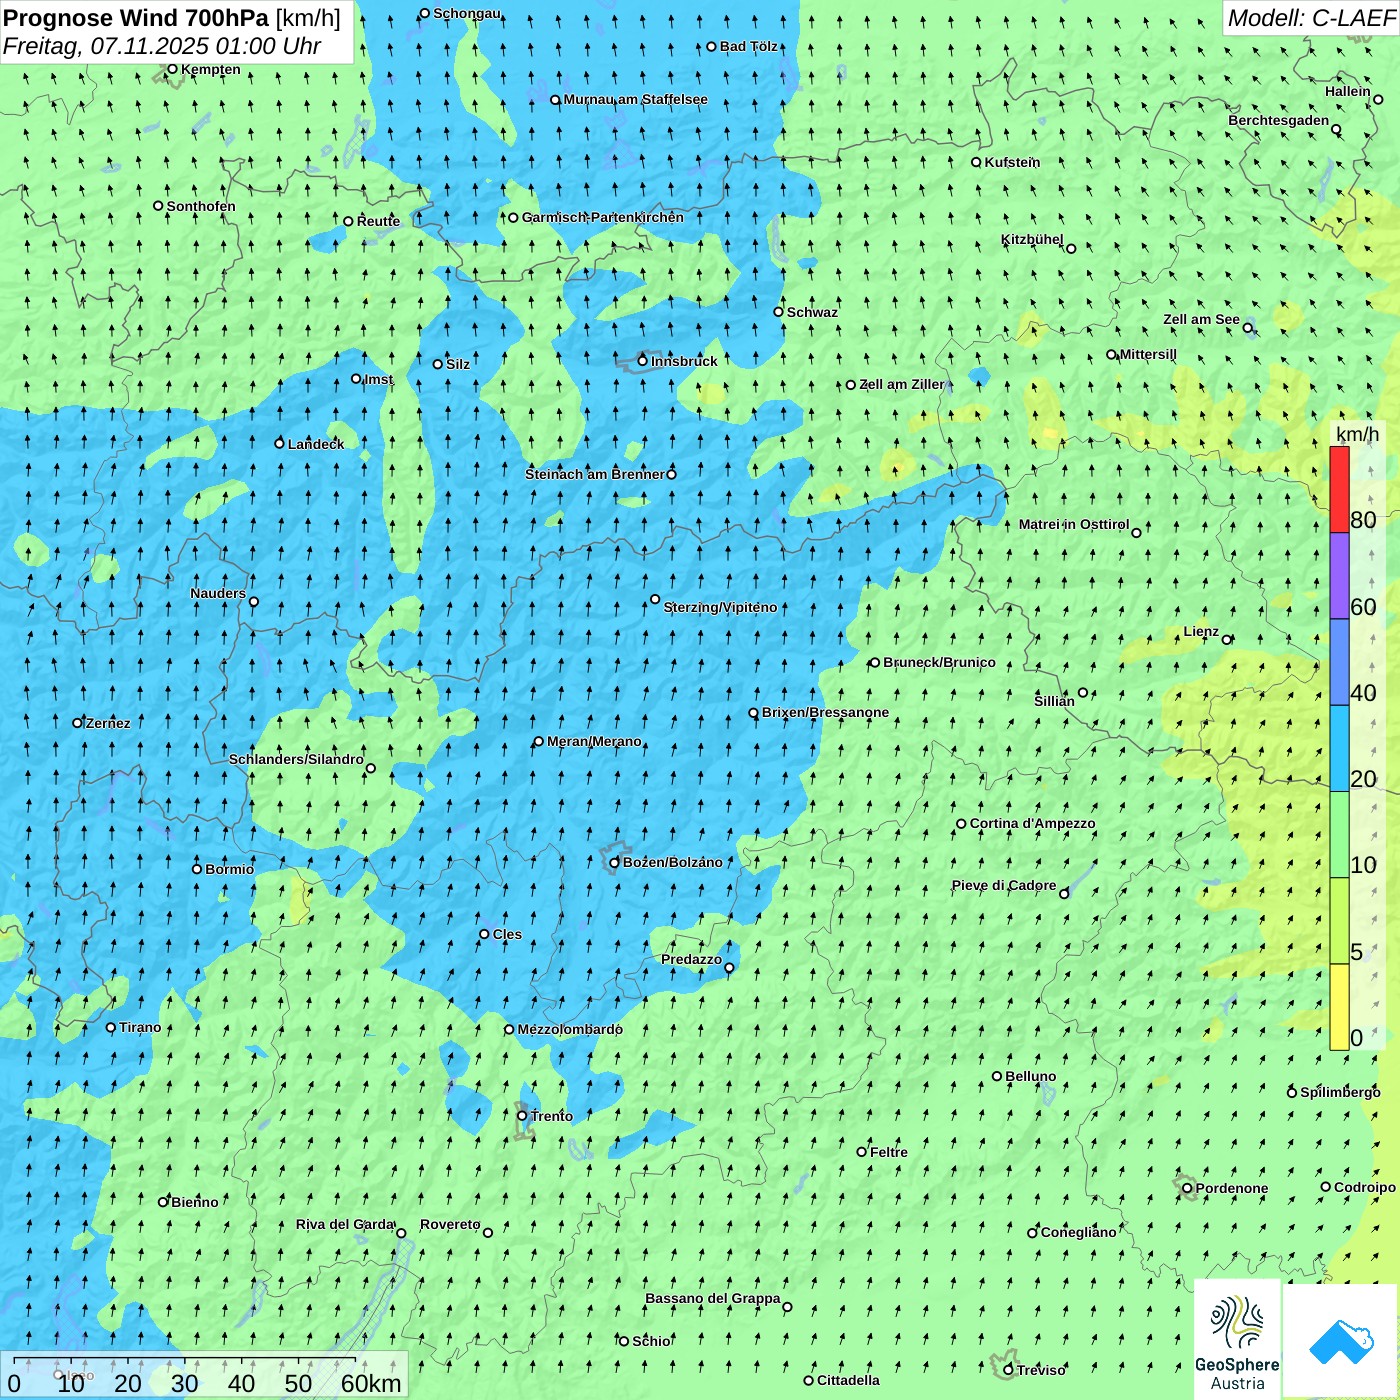Click the 'Schongau' label

(466, 13)
